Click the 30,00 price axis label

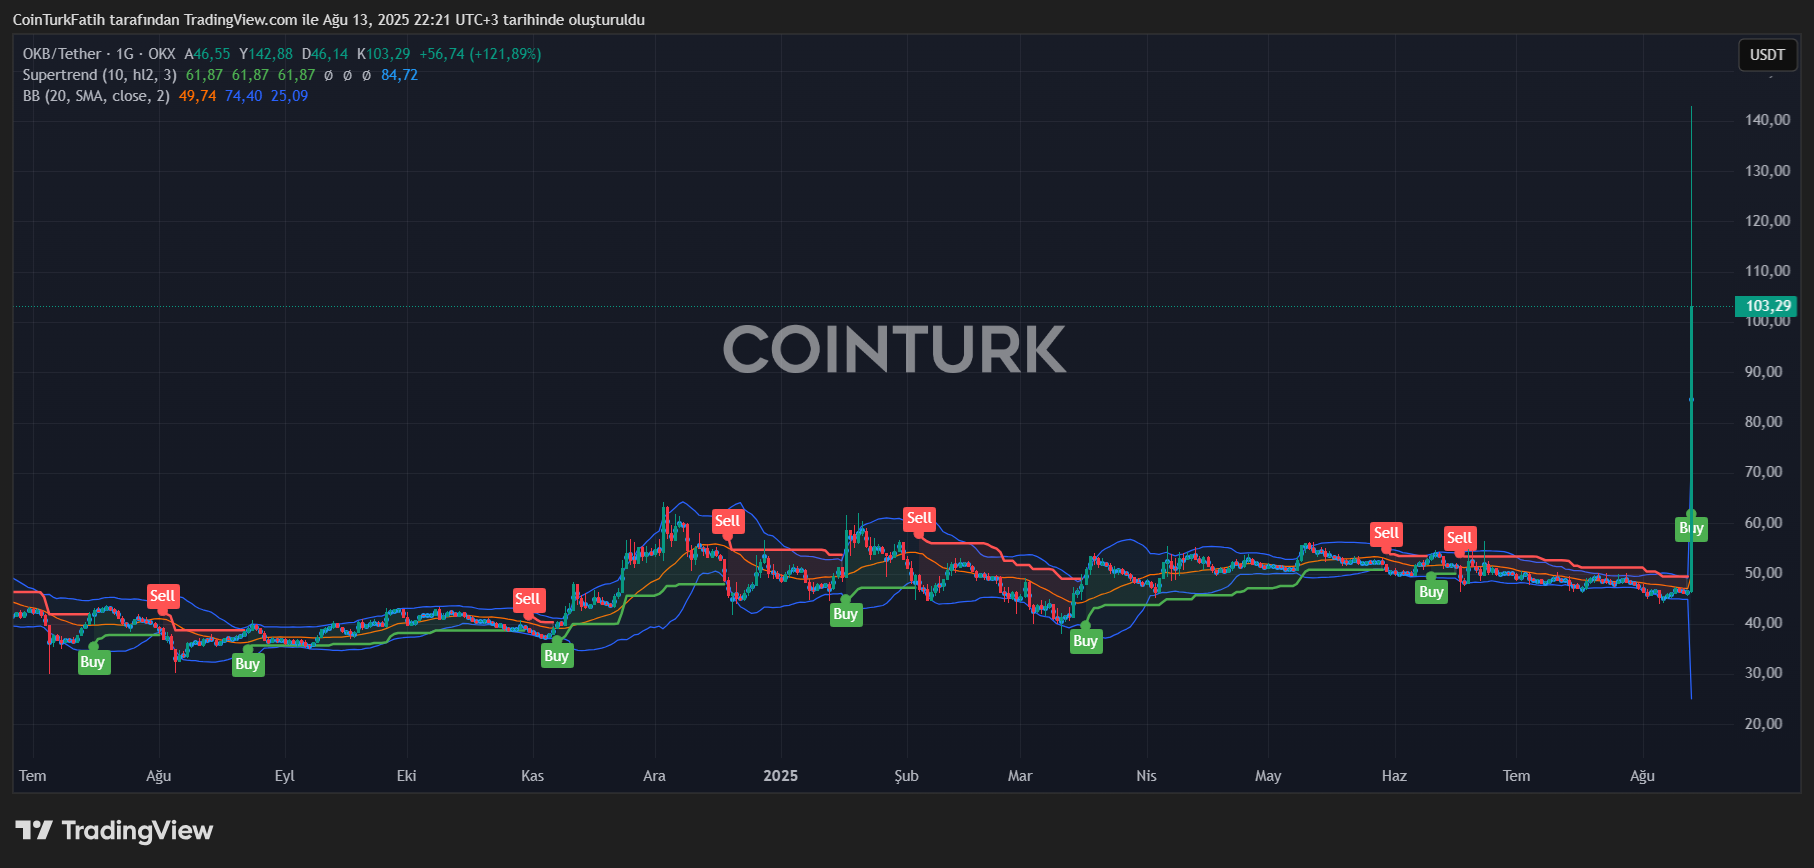click(1763, 673)
